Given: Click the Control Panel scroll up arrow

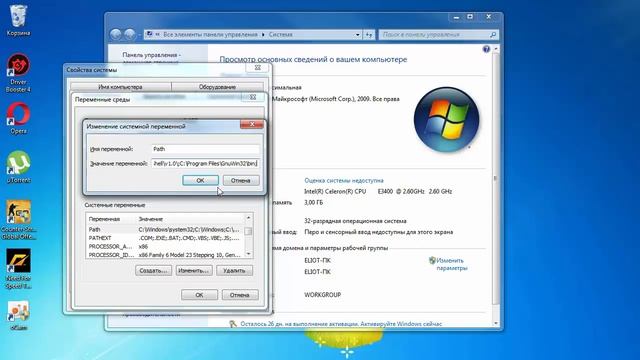Looking at the screenshot, I should (x=496, y=49).
